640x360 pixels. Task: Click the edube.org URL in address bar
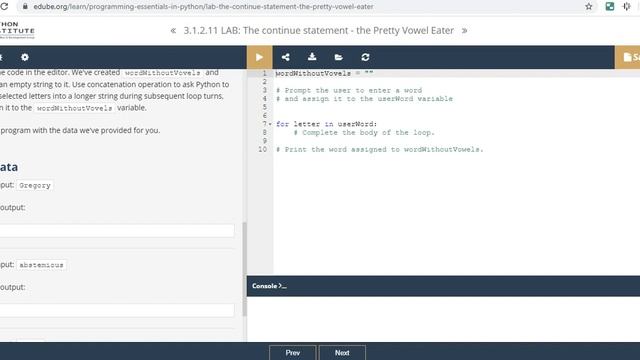click(203, 7)
